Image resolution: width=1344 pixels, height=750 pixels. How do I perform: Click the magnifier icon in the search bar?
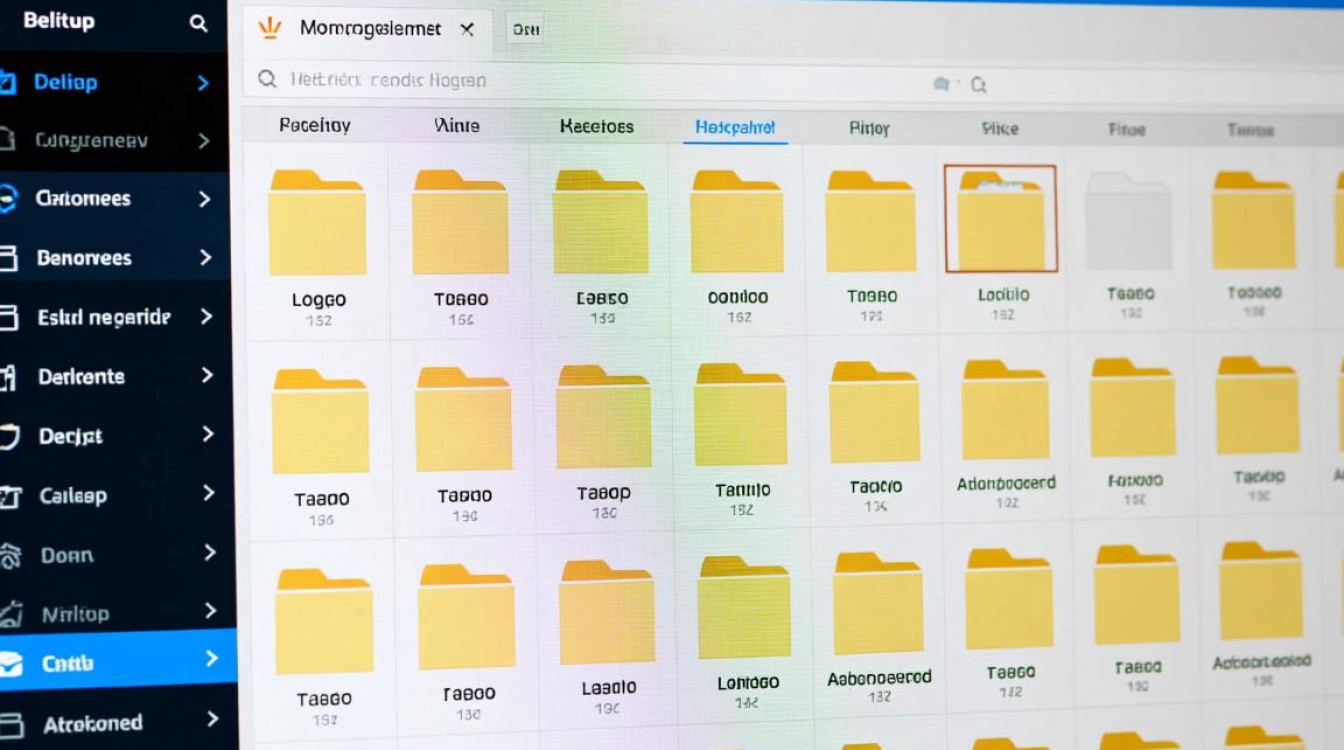tap(267, 80)
